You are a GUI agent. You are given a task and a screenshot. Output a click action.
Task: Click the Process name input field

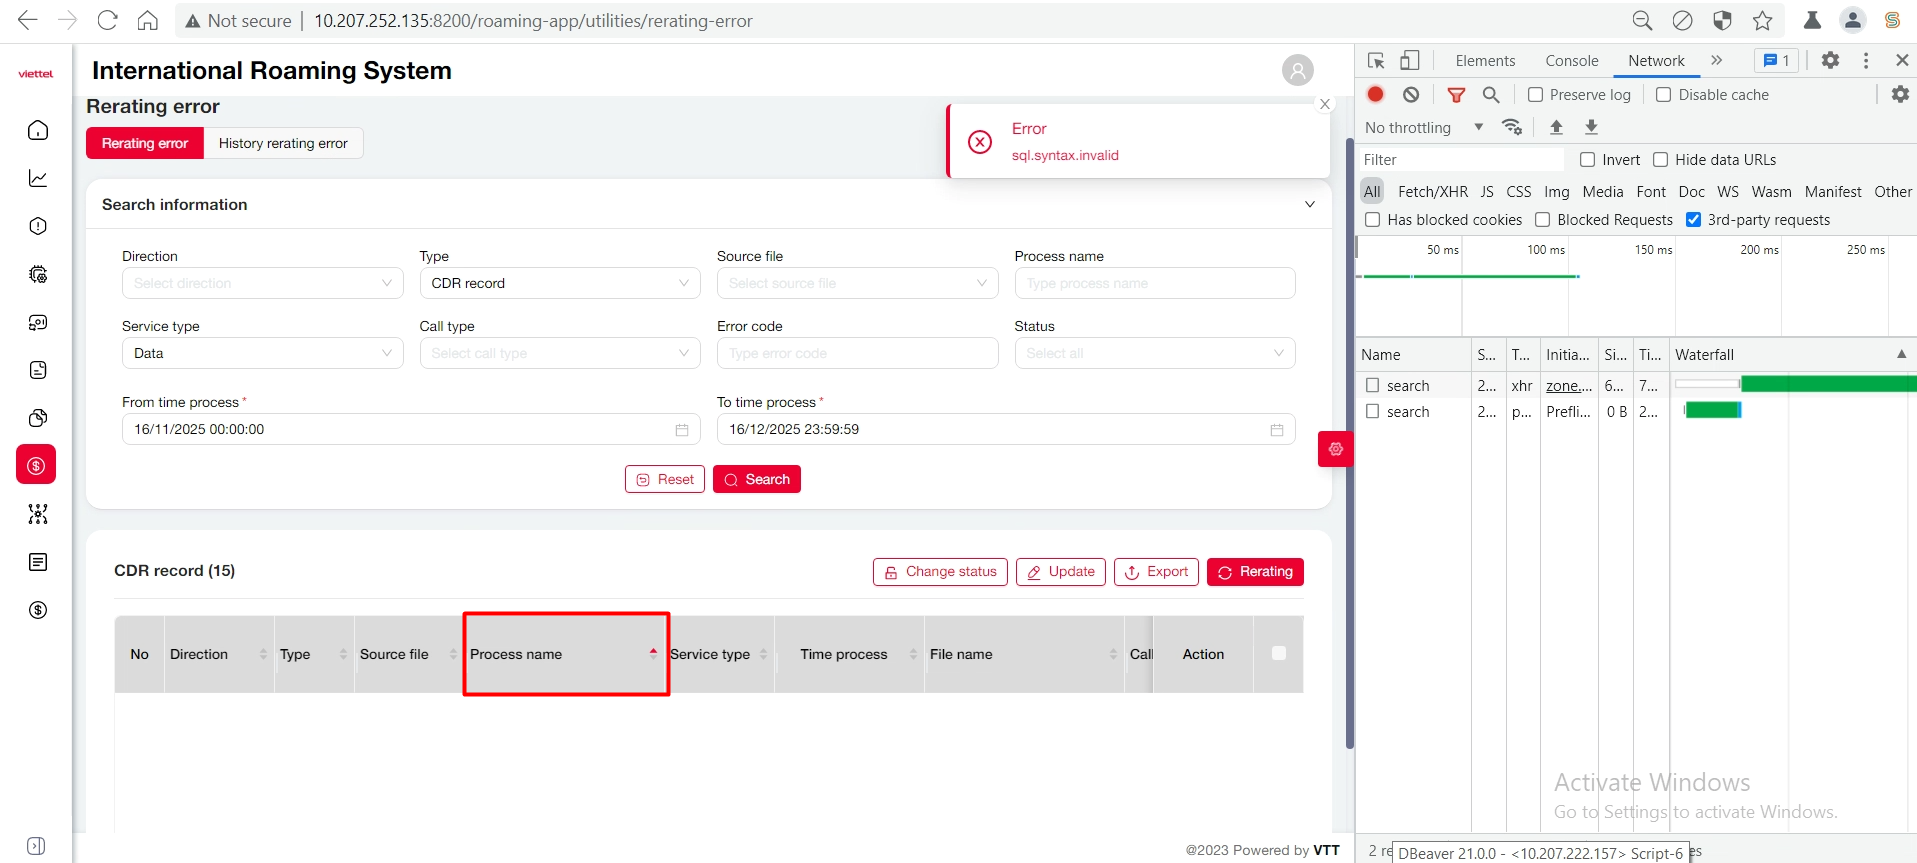1154,283
